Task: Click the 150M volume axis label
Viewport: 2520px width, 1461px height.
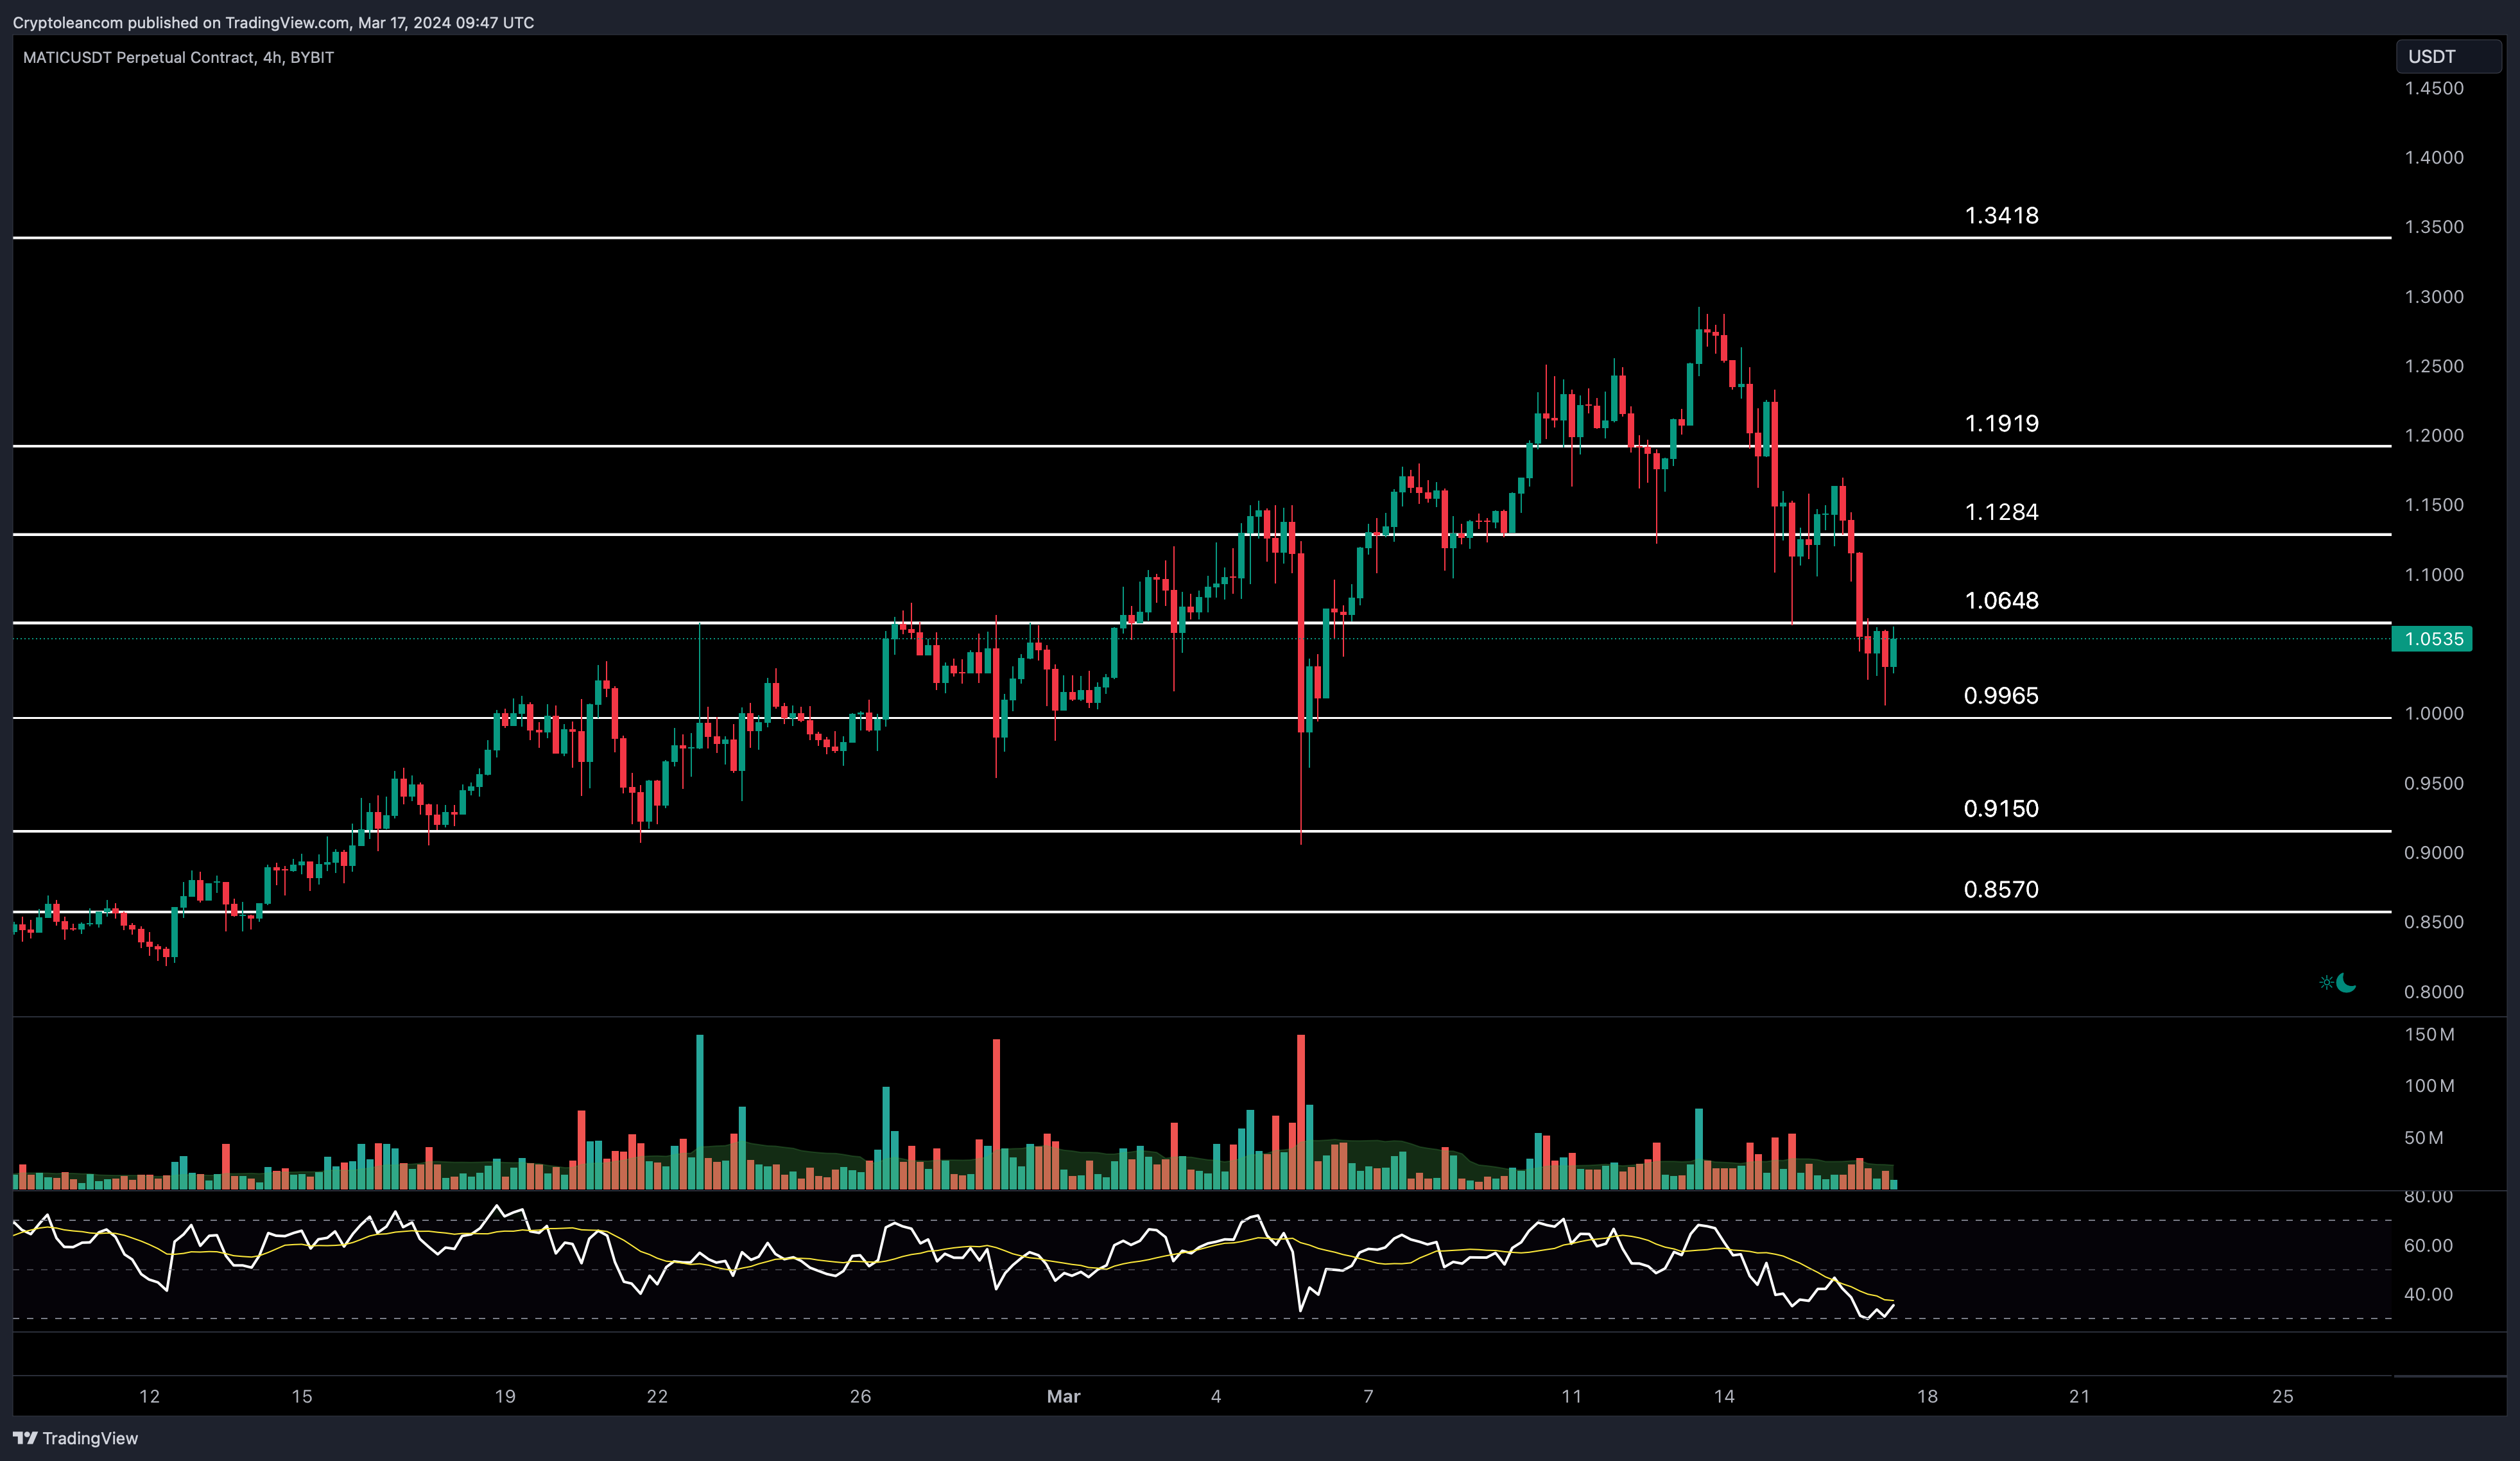Action: [x=2429, y=1035]
